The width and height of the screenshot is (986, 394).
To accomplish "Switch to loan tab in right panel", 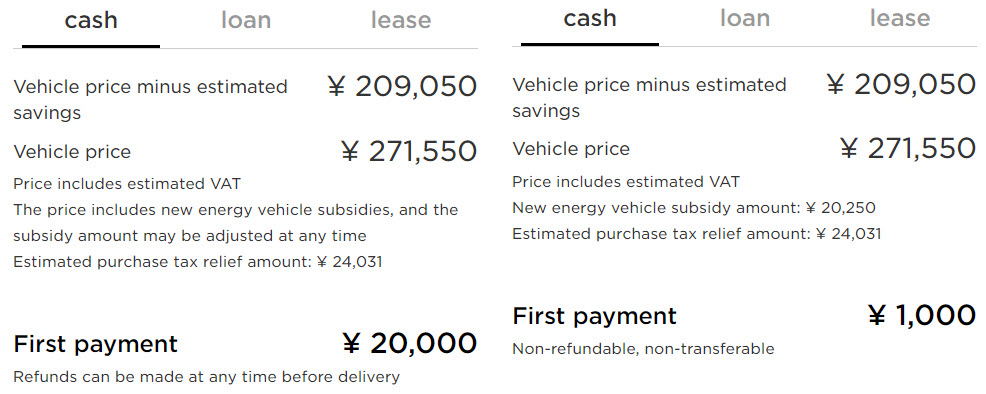I will point(745,18).
